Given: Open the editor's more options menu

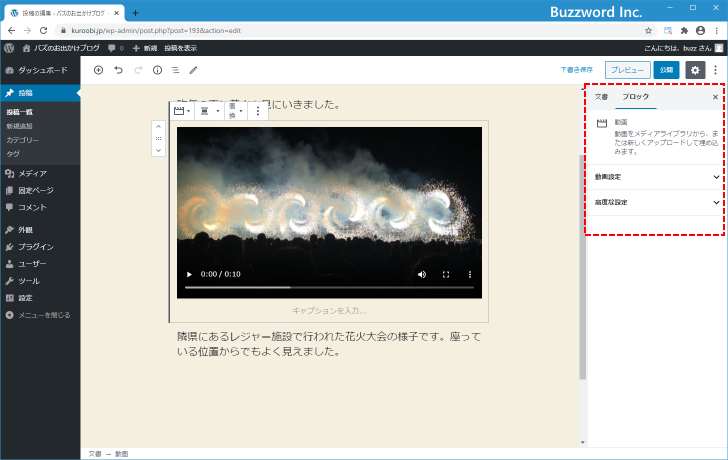Looking at the screenshot, I should point(715,70).
